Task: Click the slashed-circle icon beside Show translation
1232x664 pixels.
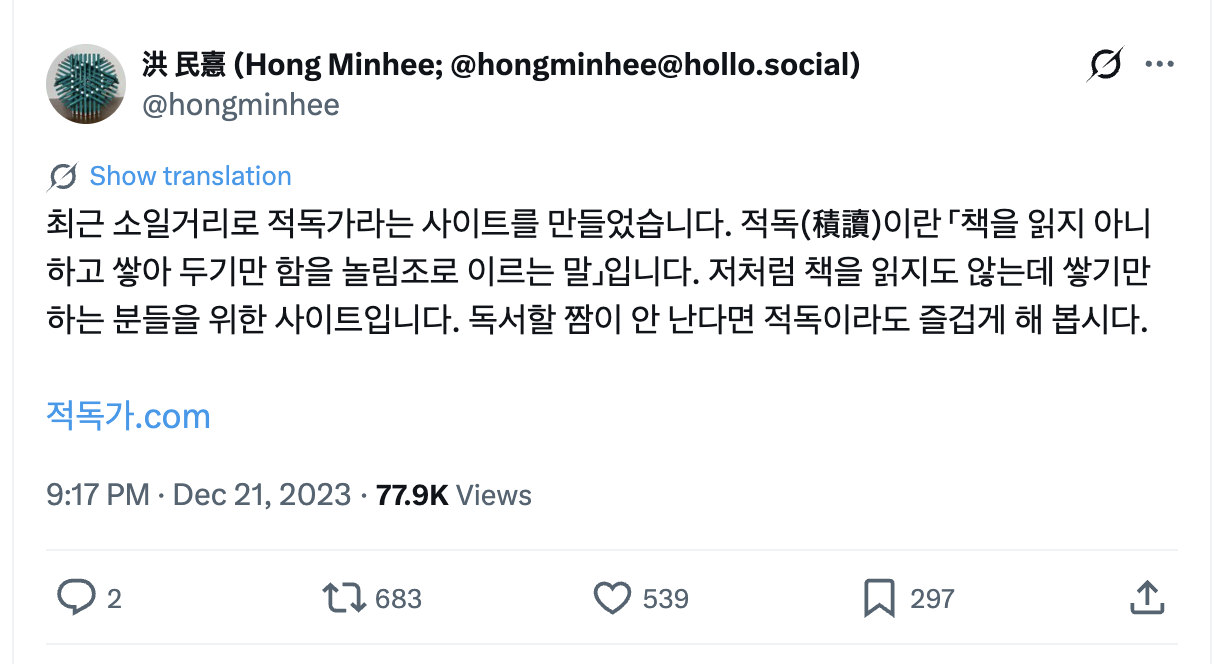Action: coord(62,177)
